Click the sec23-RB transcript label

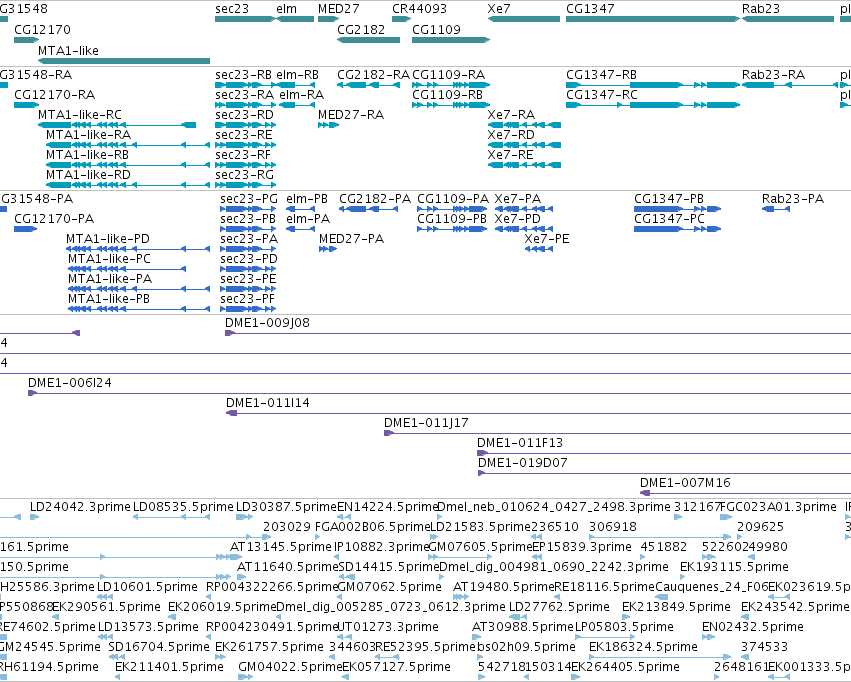[x=243, y=74]
